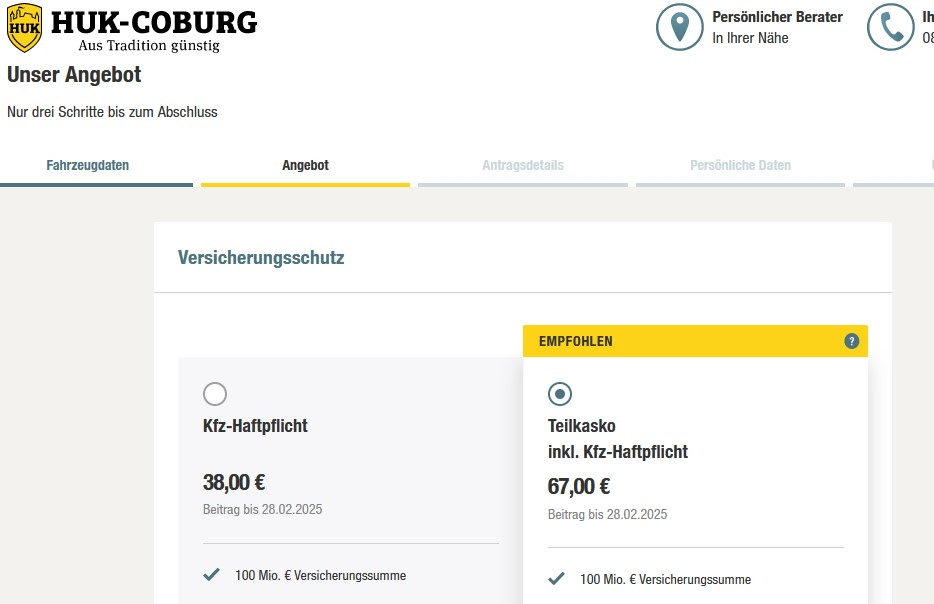Switch to the Antragsdetails step

coord(523,165)
